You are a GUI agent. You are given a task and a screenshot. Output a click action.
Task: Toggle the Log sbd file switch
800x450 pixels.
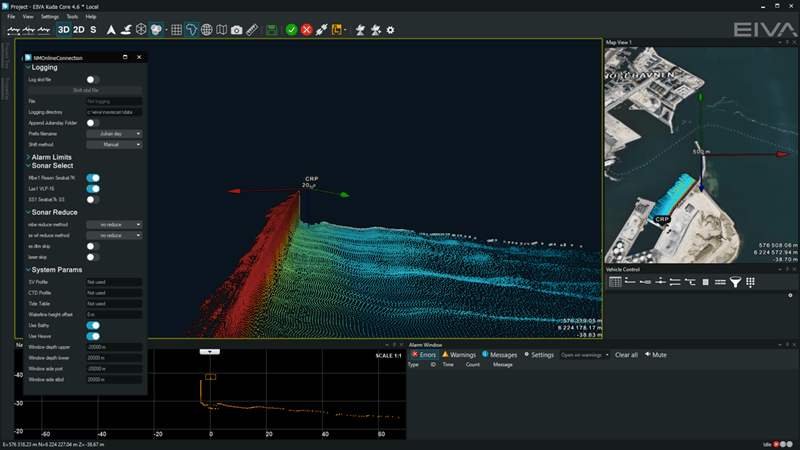pos(92,78)
